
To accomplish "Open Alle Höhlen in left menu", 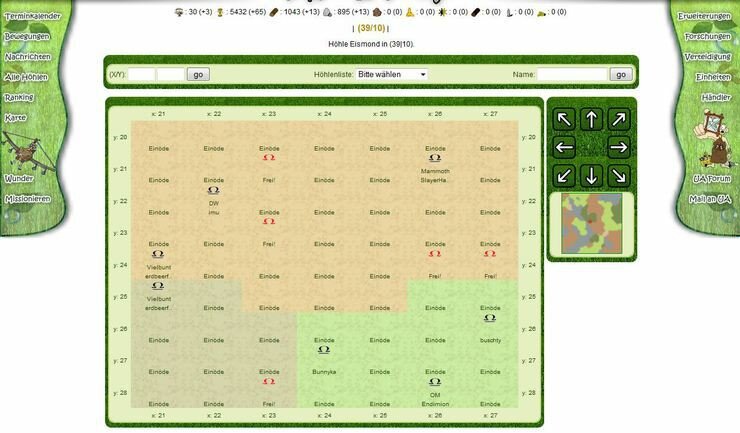I will click(x=26, y=77).
